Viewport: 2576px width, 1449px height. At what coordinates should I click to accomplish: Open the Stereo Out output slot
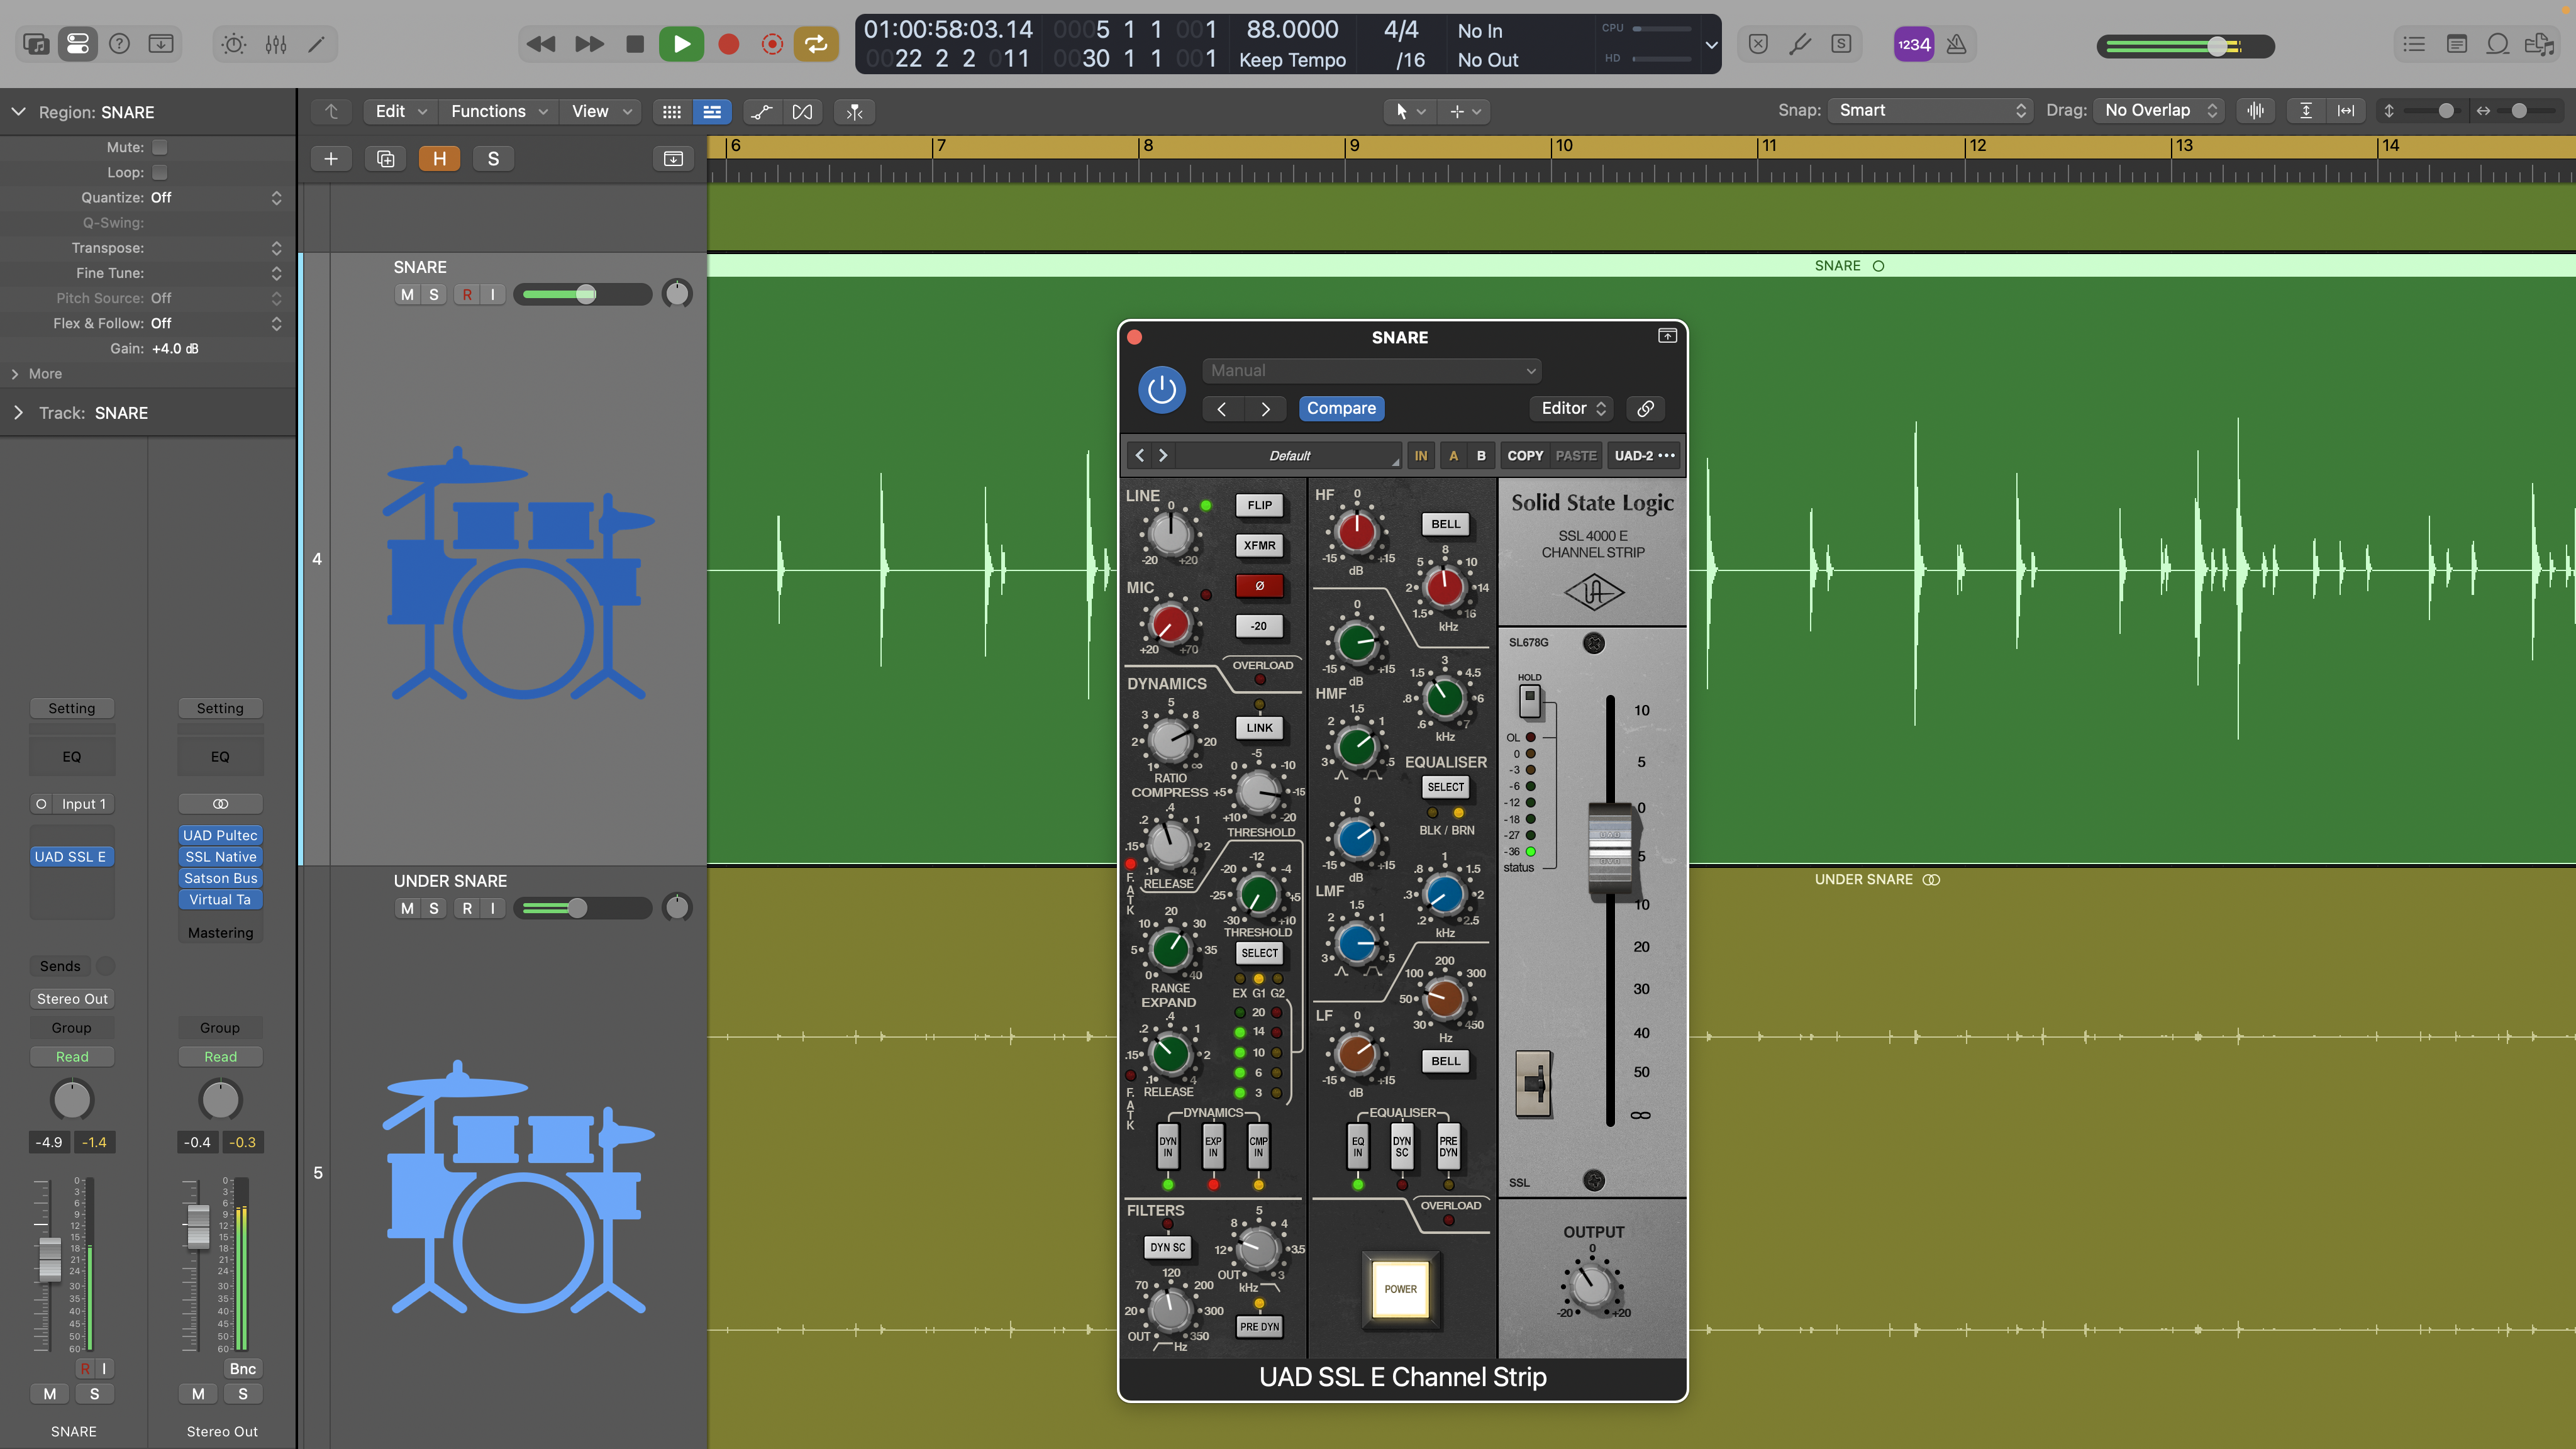click(72, 999)
